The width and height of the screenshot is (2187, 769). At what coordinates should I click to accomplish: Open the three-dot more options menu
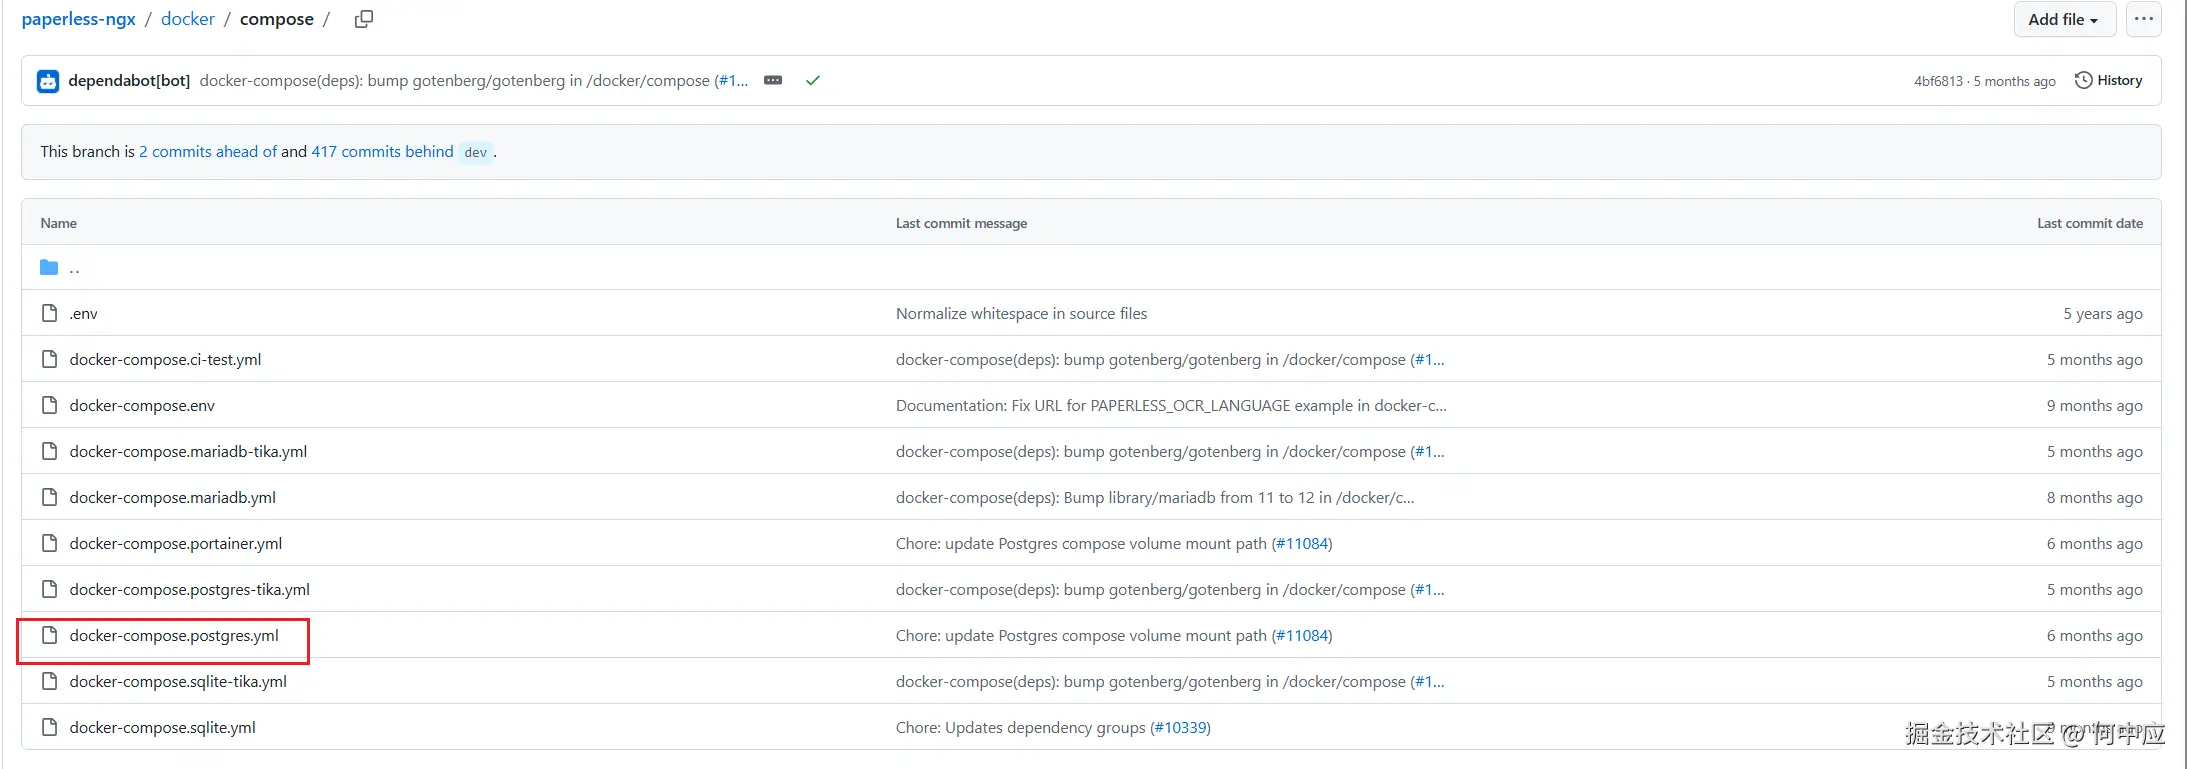tap(2143, 19)
